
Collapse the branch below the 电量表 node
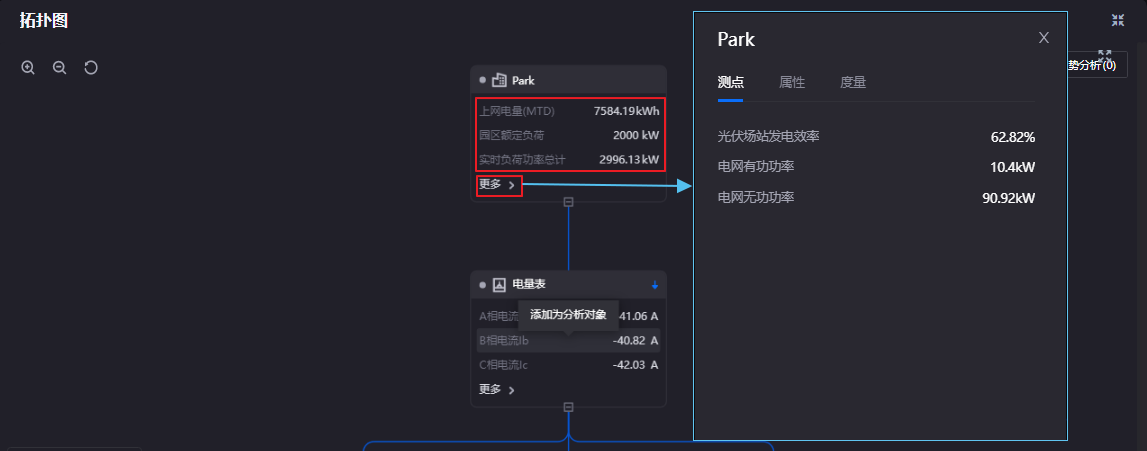(x=568, y=407)
